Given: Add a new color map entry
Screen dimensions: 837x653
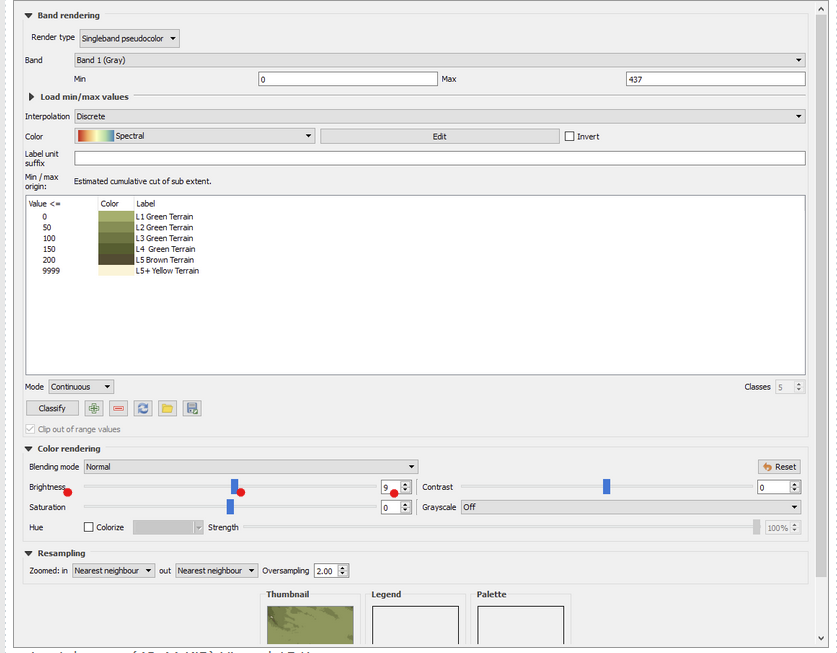Looking at the screenshot, I should click(94, 408).
